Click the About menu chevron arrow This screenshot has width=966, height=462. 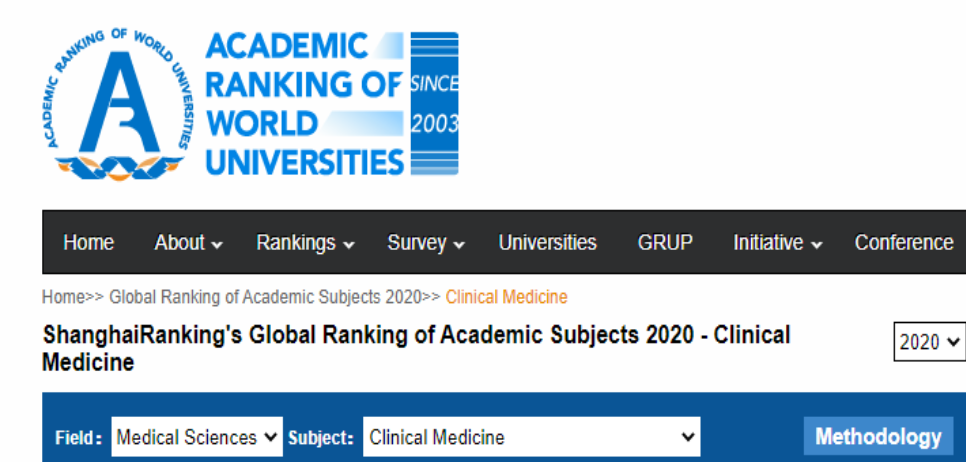[217, 245]
